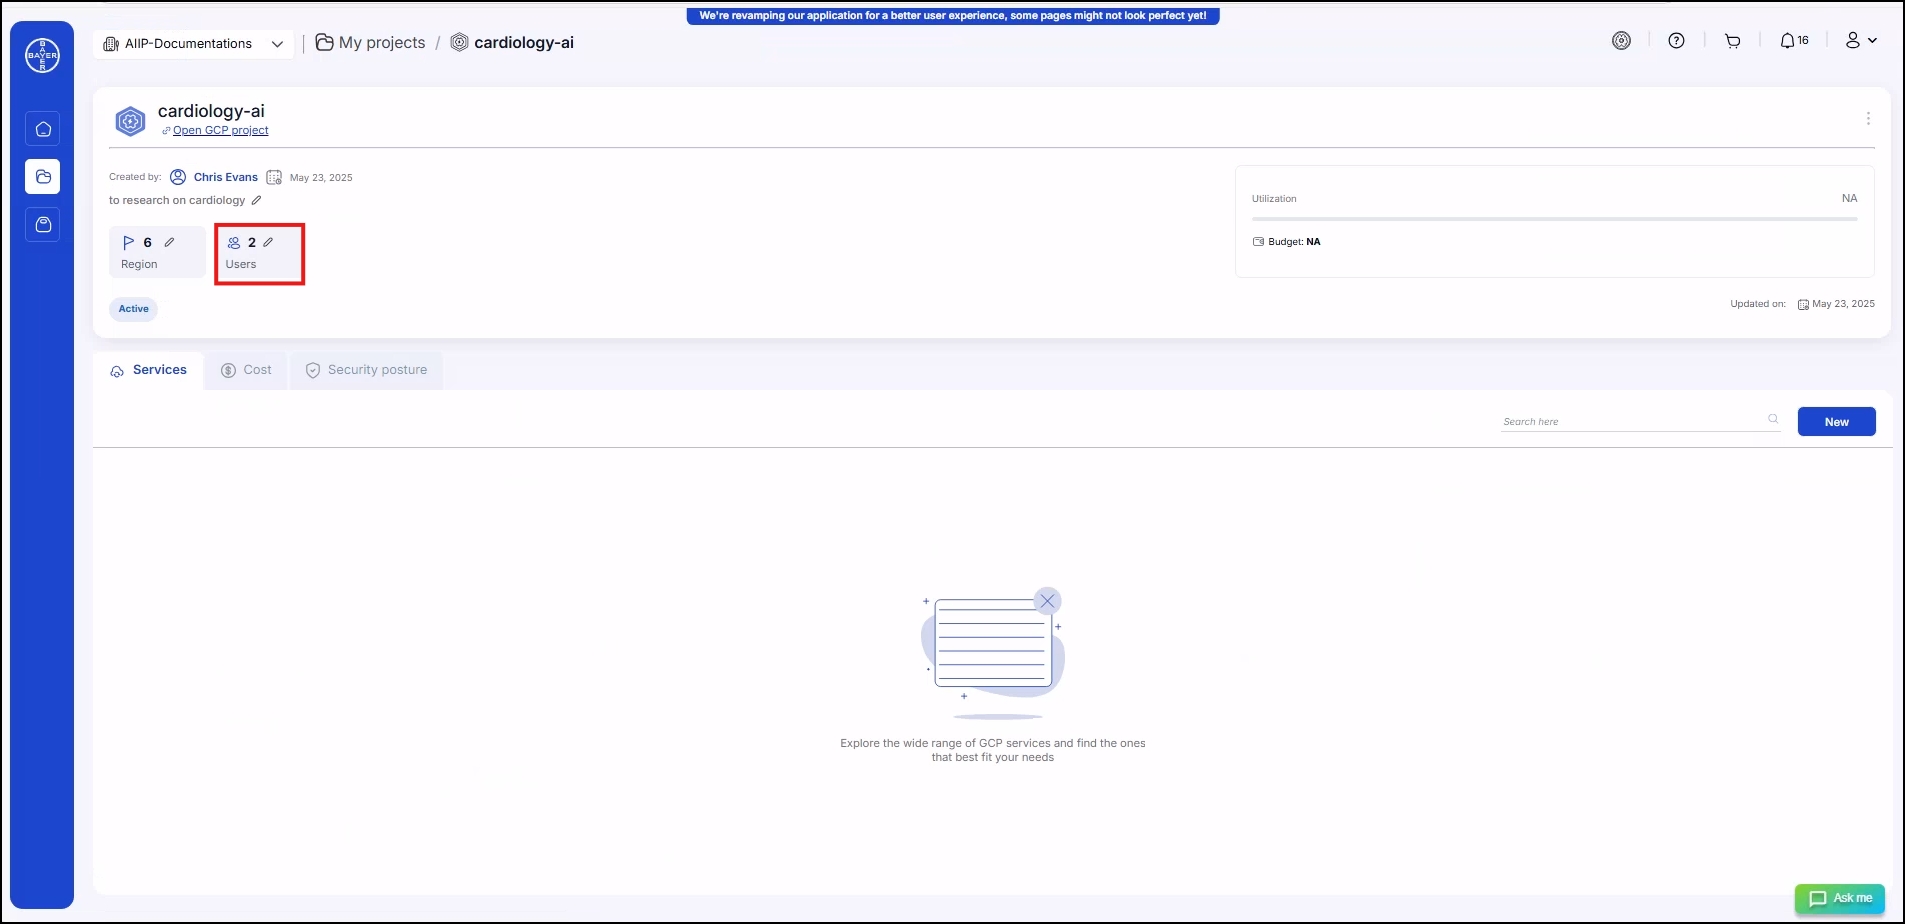This screenshot has width=1905, height=924.
Task: Open notifications bell showing 16
Action: pos(1794,41)
